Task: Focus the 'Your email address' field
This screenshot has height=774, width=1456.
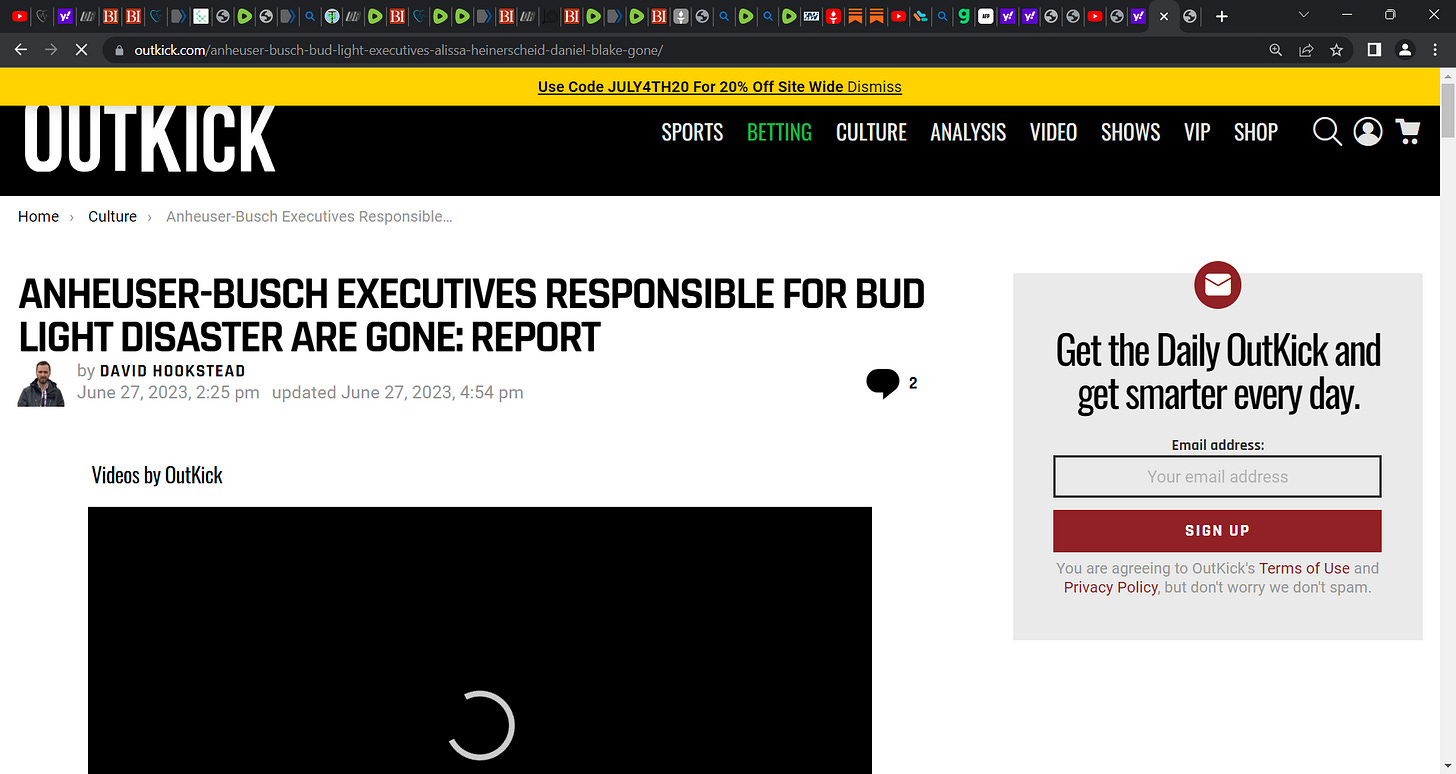Action: (1217, 477)
